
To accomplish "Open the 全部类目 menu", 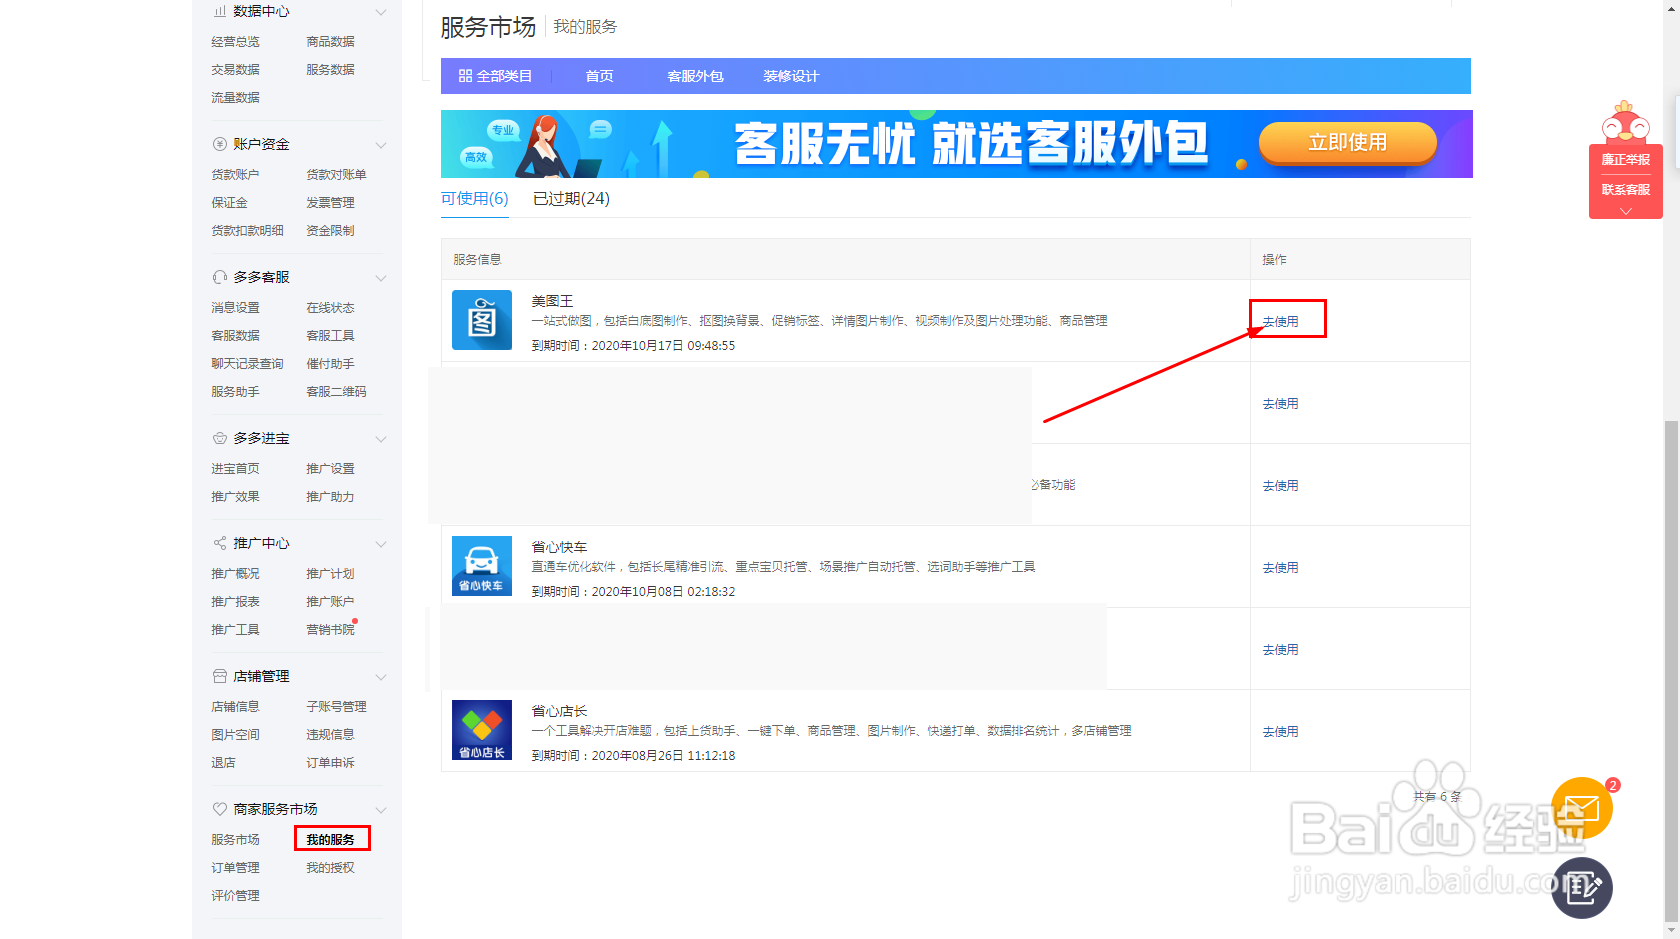I will coord(495,76).
